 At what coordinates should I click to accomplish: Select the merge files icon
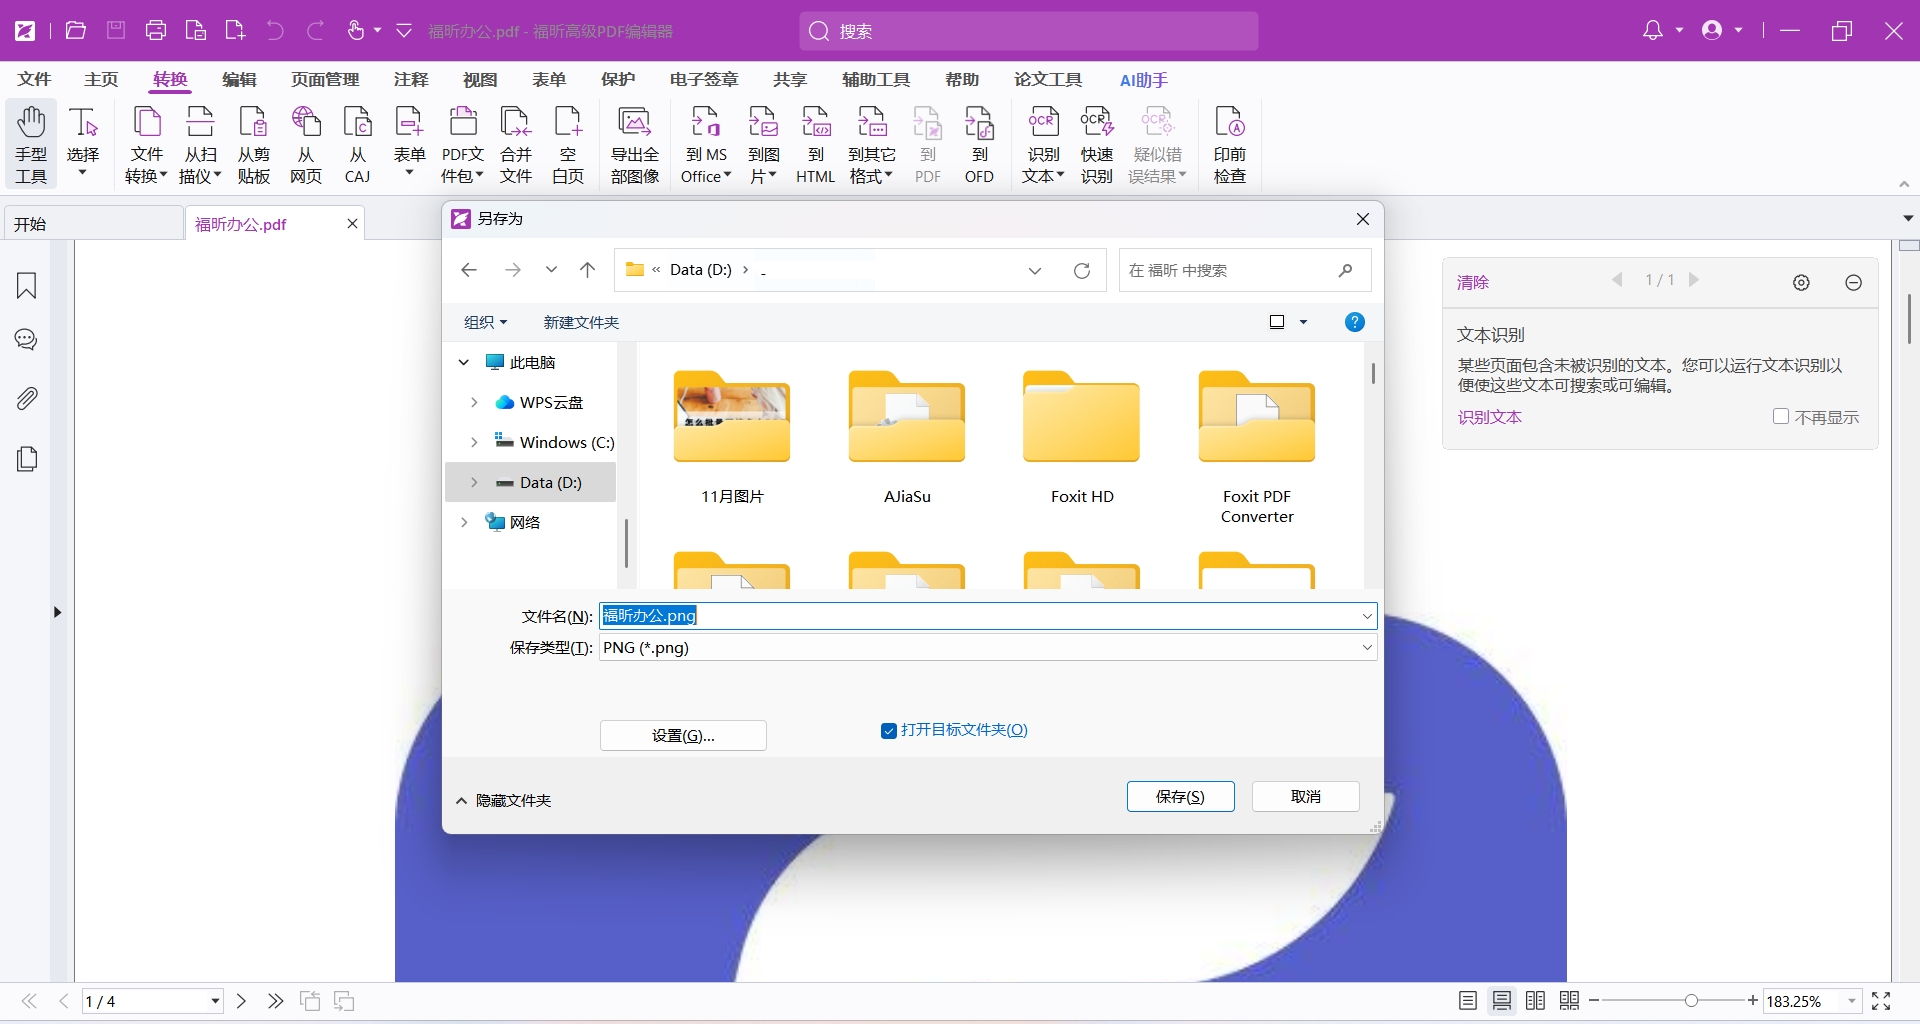pyautogui.click(x=515, y=123)
